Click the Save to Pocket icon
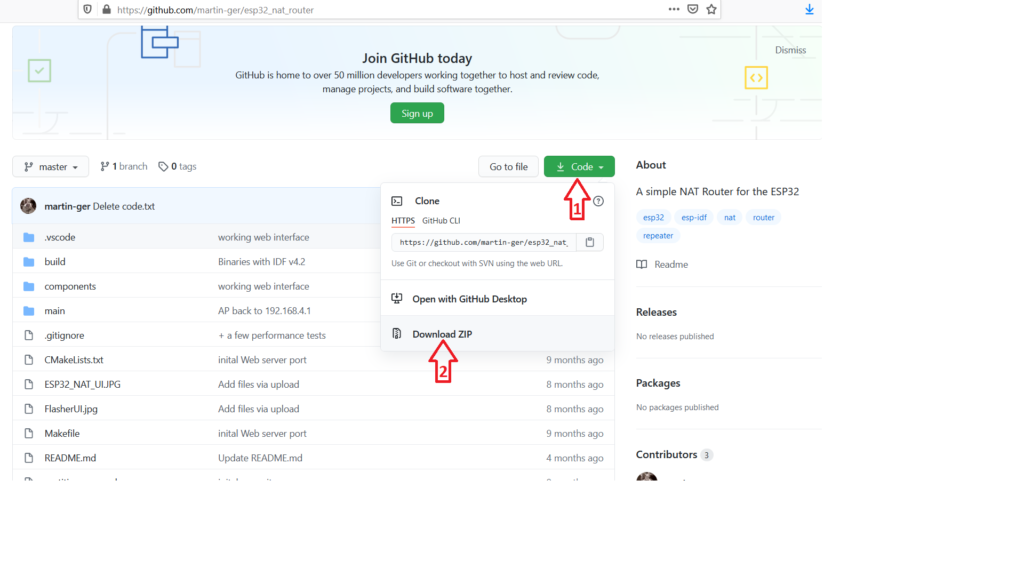 [x=693, y=9]
